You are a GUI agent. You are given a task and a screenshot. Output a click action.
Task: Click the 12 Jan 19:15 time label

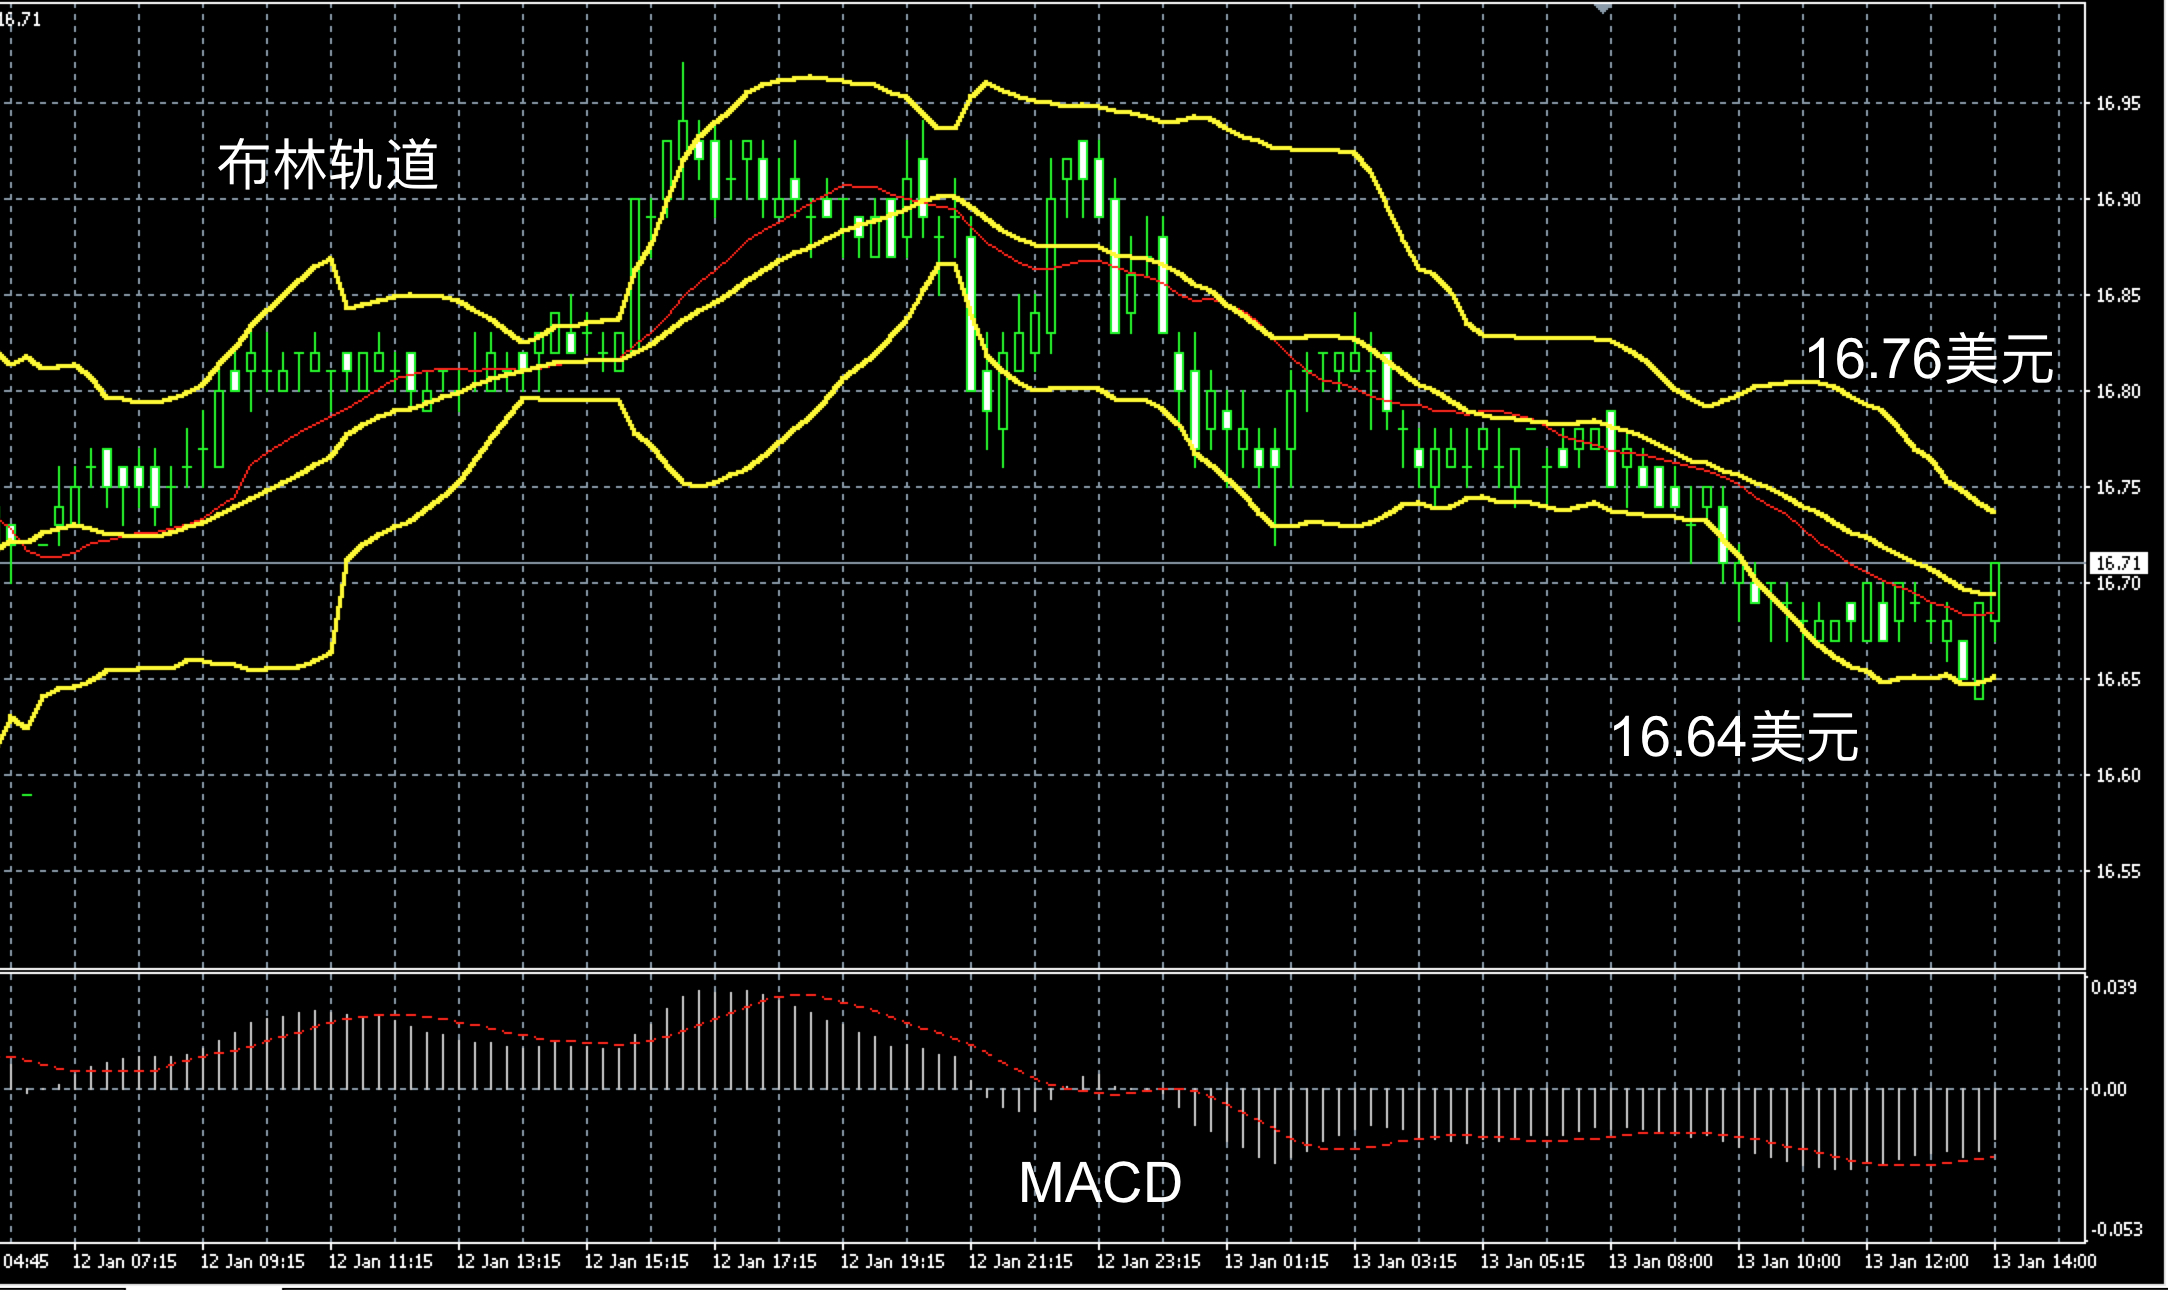click(892, 1262)
